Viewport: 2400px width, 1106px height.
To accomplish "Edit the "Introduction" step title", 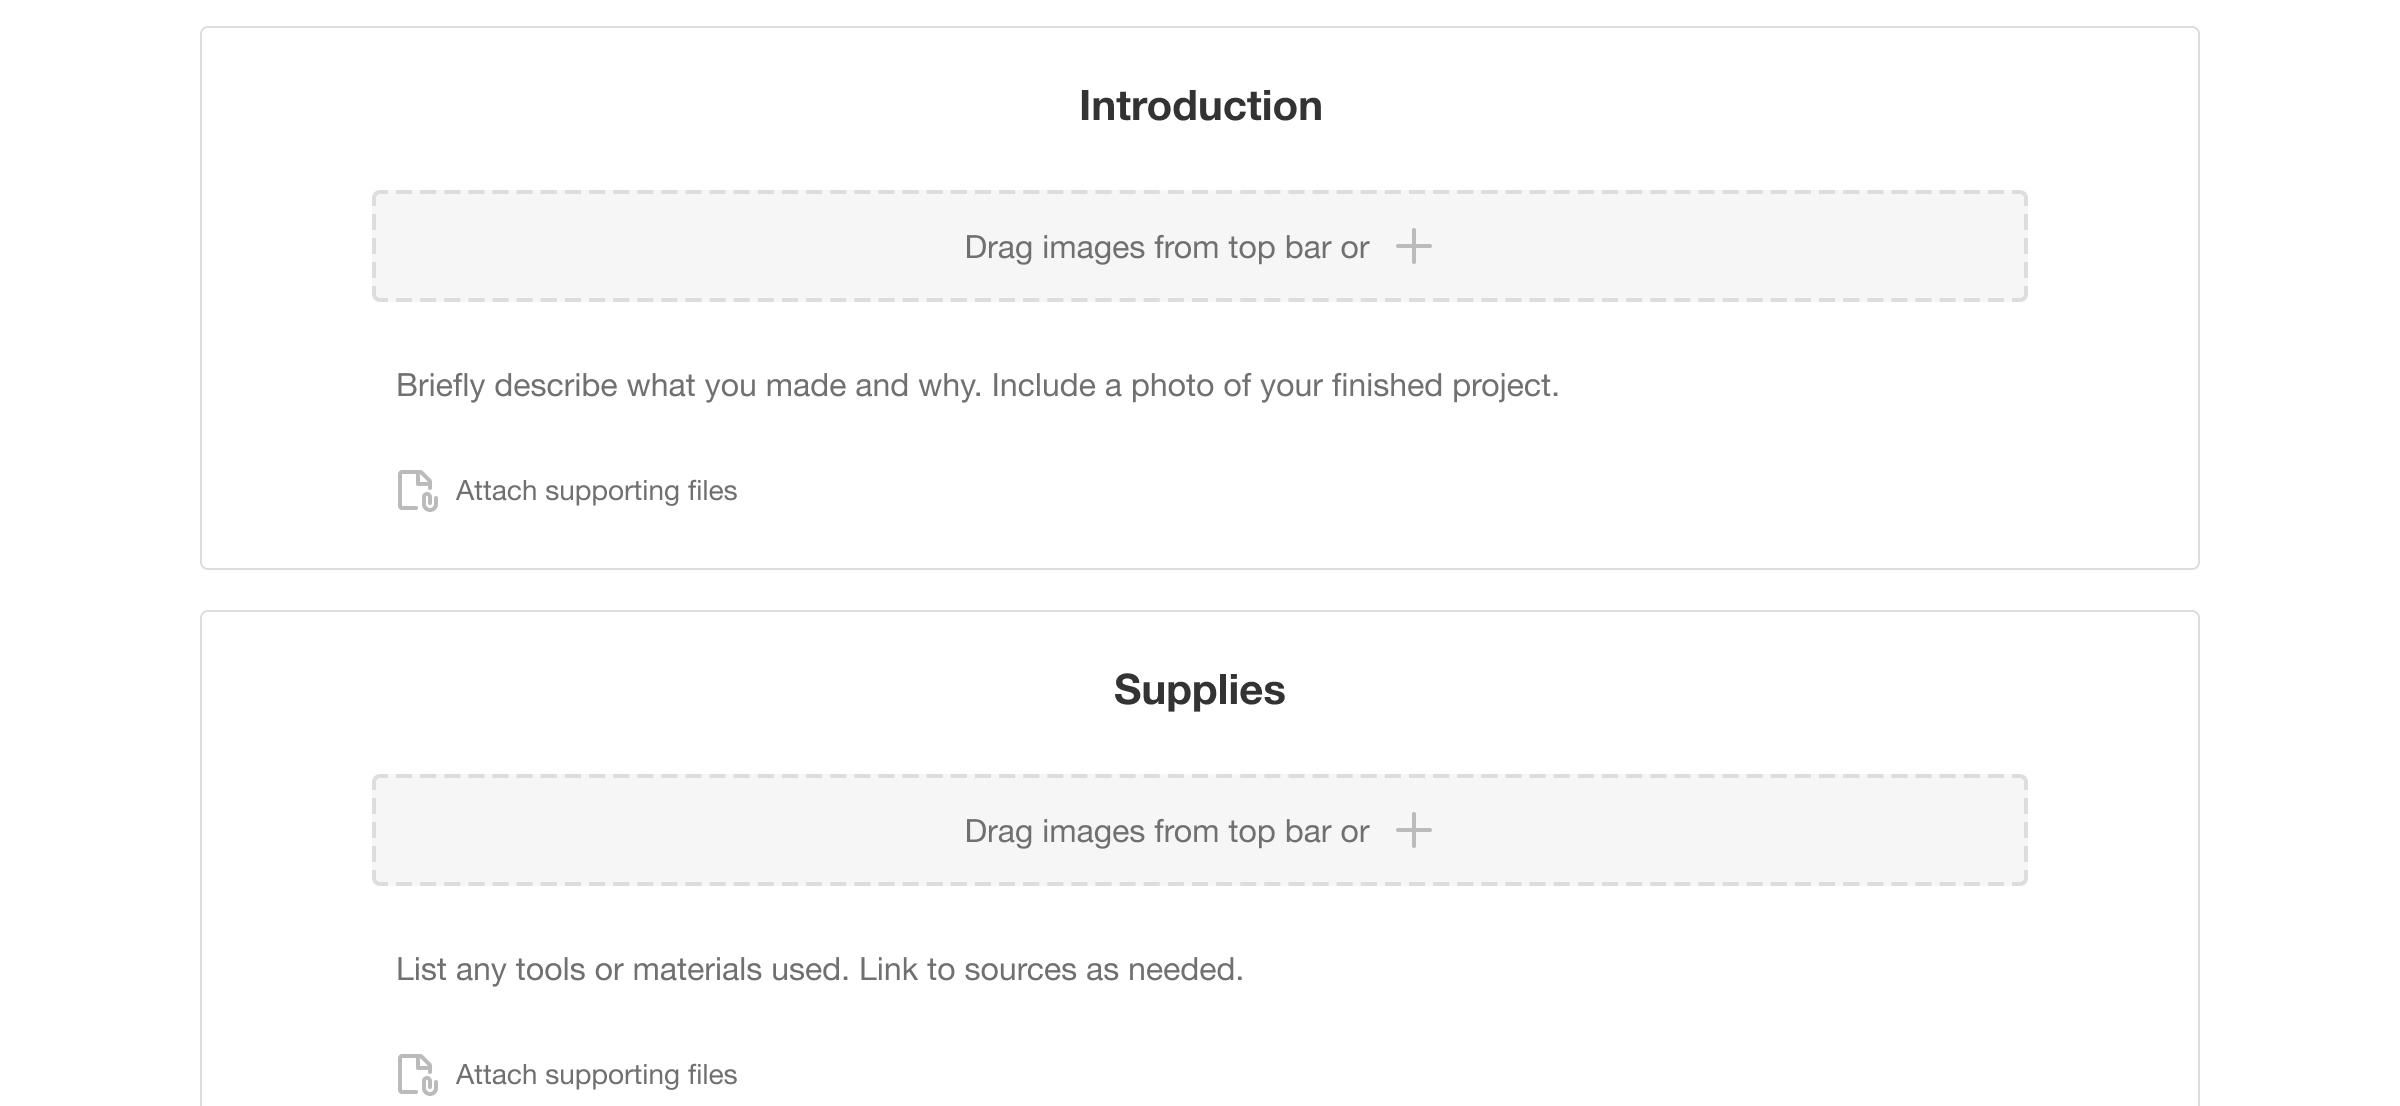I will [1199, 104].
